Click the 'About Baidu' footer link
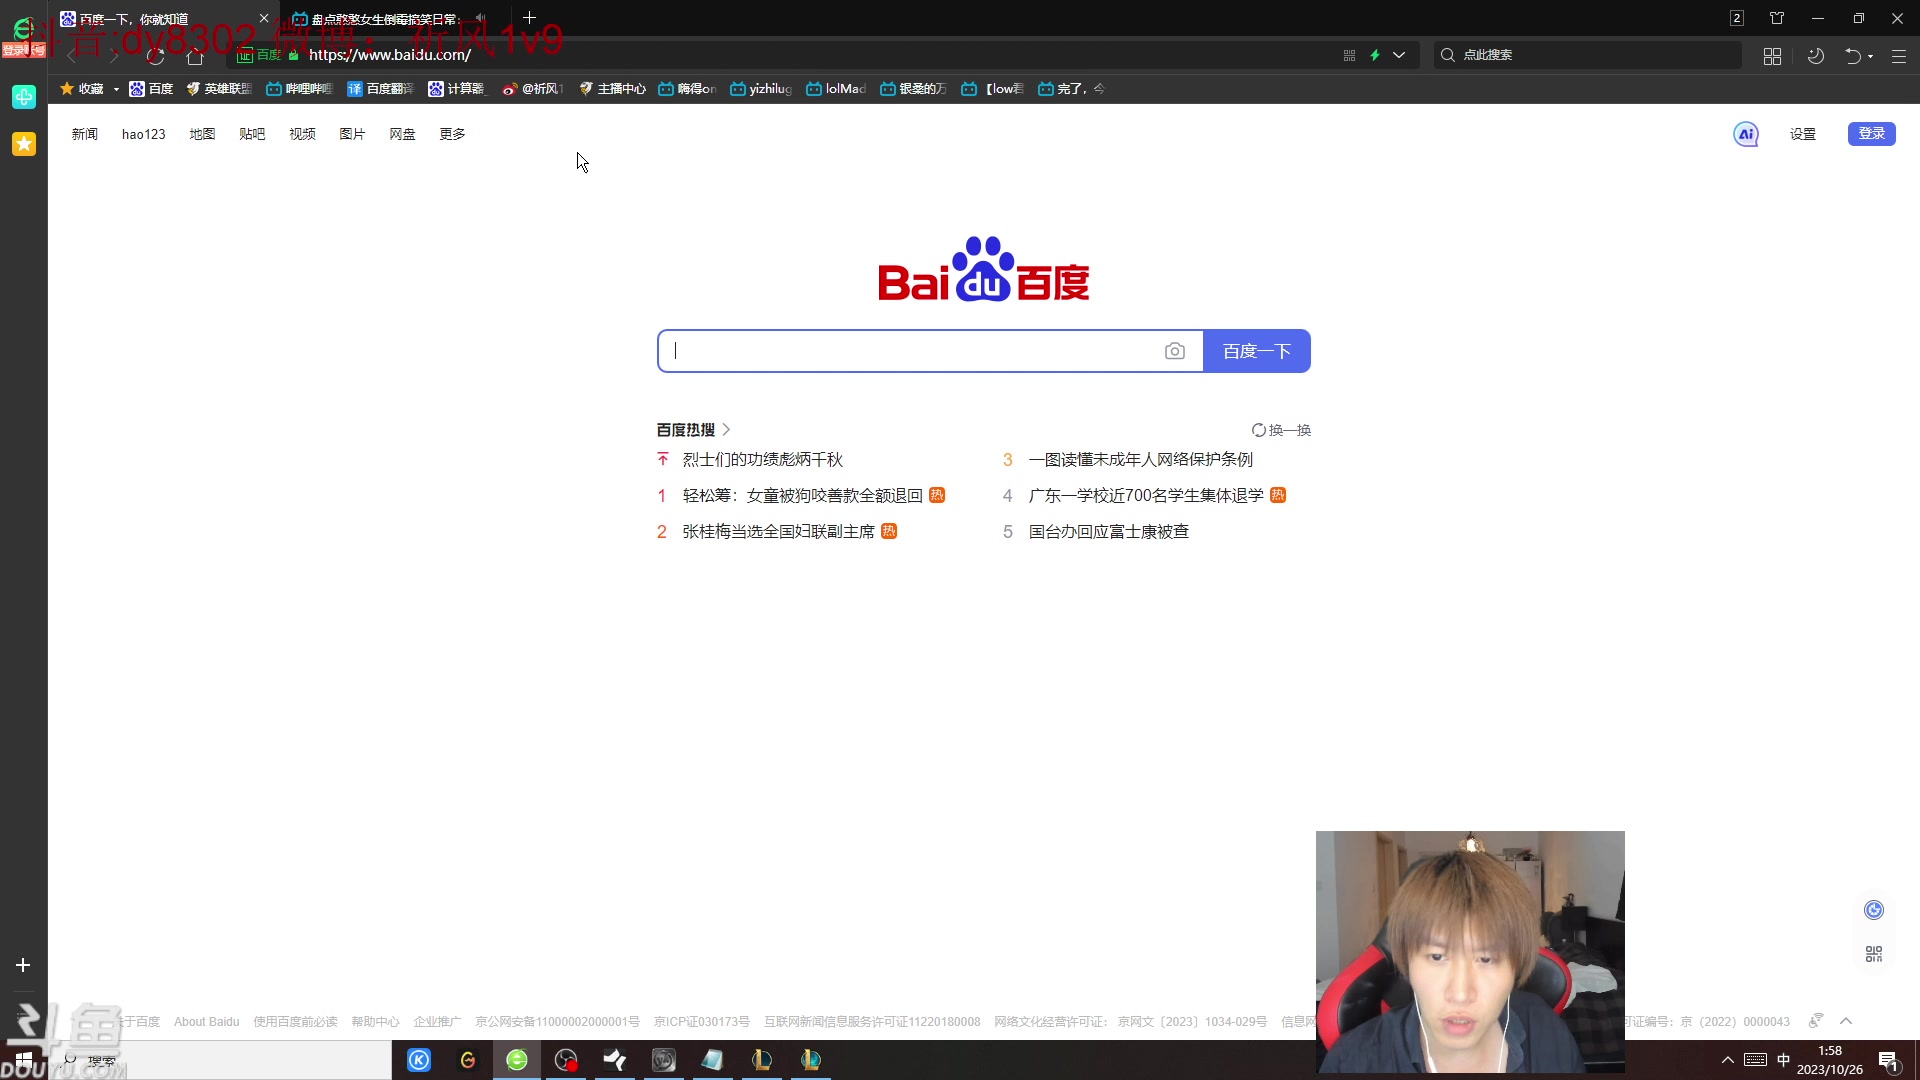 pos(206,1022)
